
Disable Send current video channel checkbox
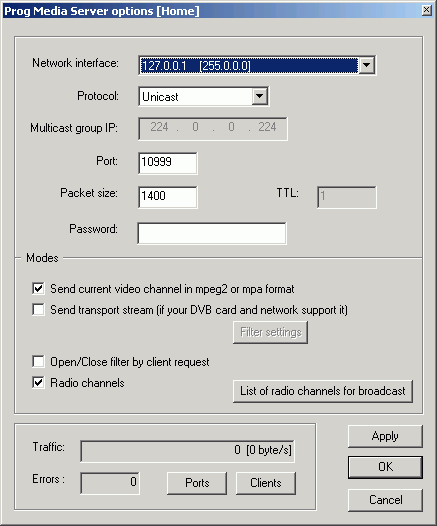coord(38,288)
